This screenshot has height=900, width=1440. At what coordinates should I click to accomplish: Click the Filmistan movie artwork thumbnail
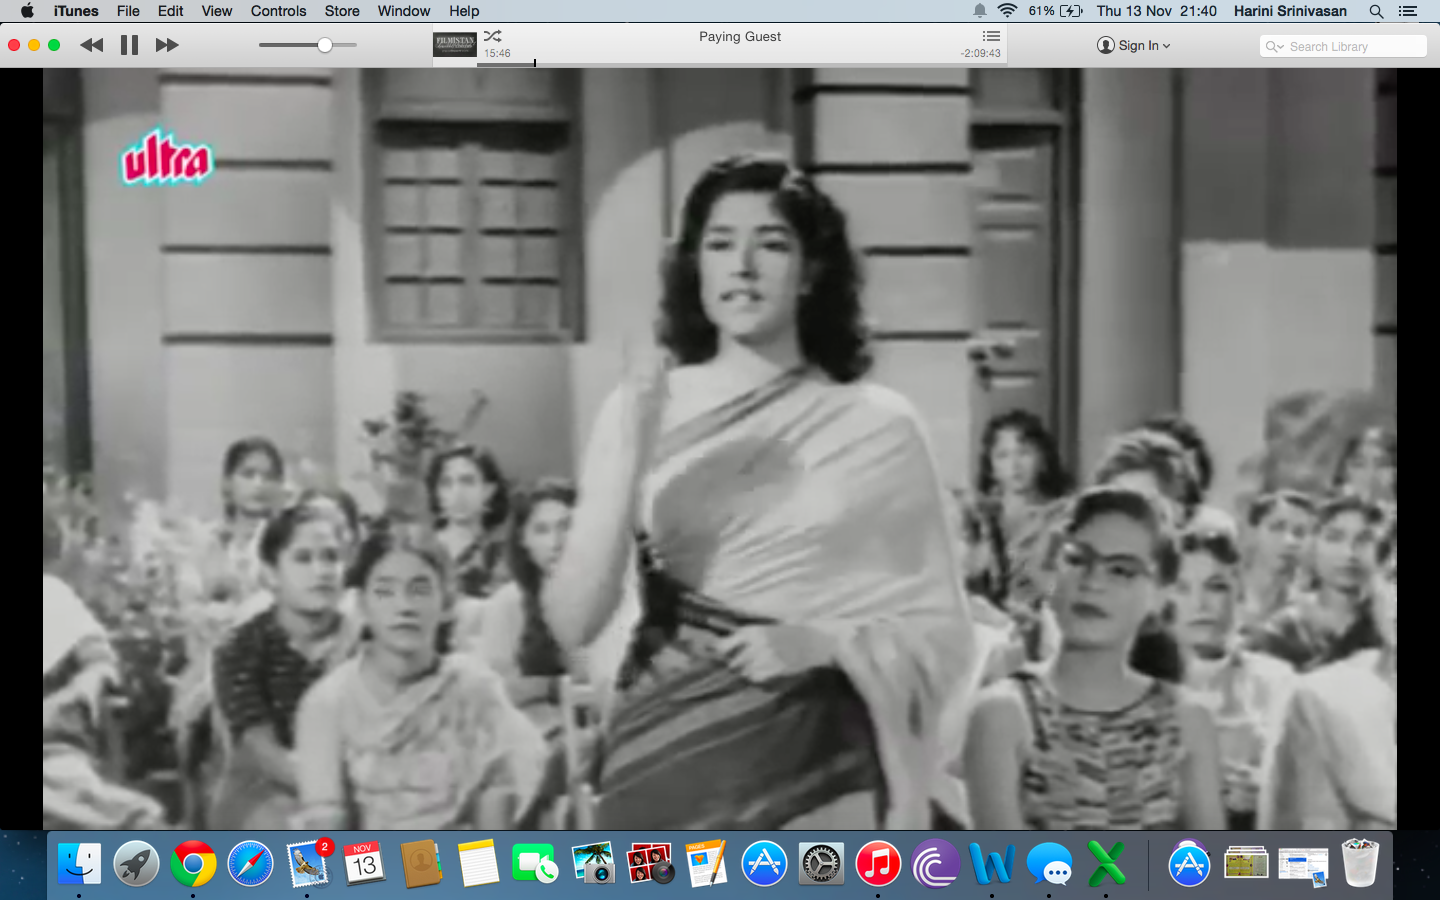pyautogui.click(x=455, y=44)
